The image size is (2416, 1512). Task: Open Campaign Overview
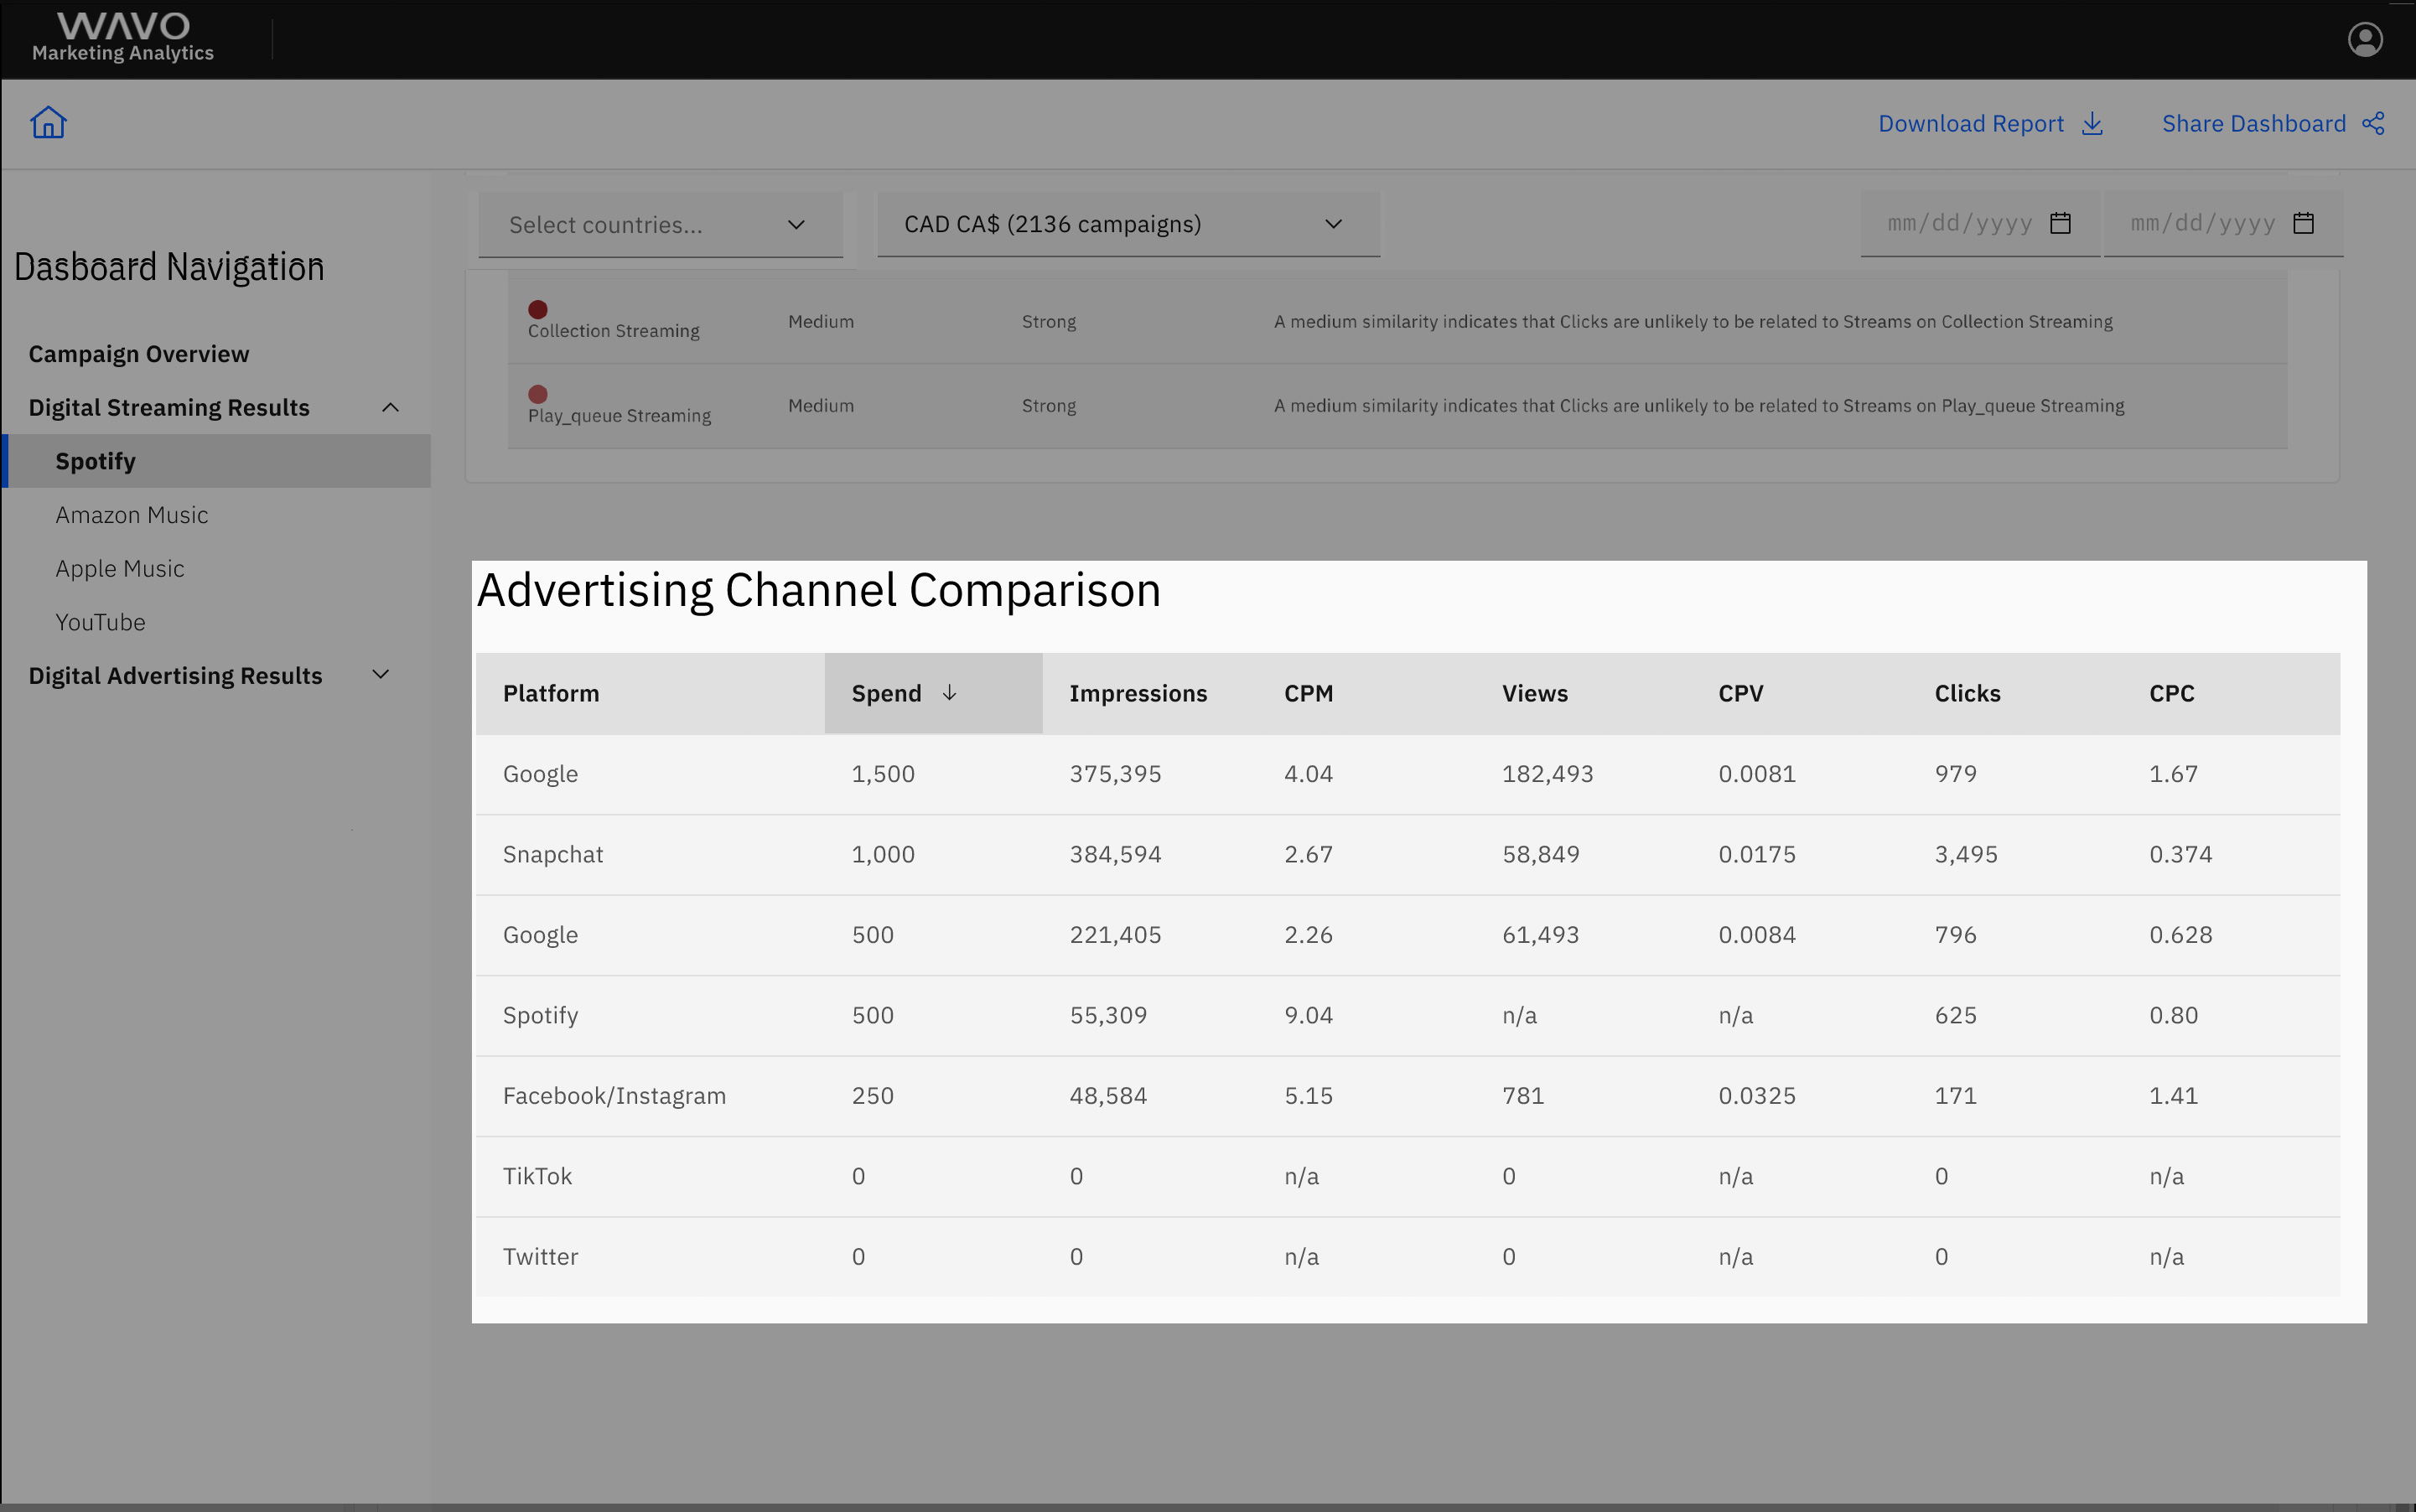[x=139, y=354]
